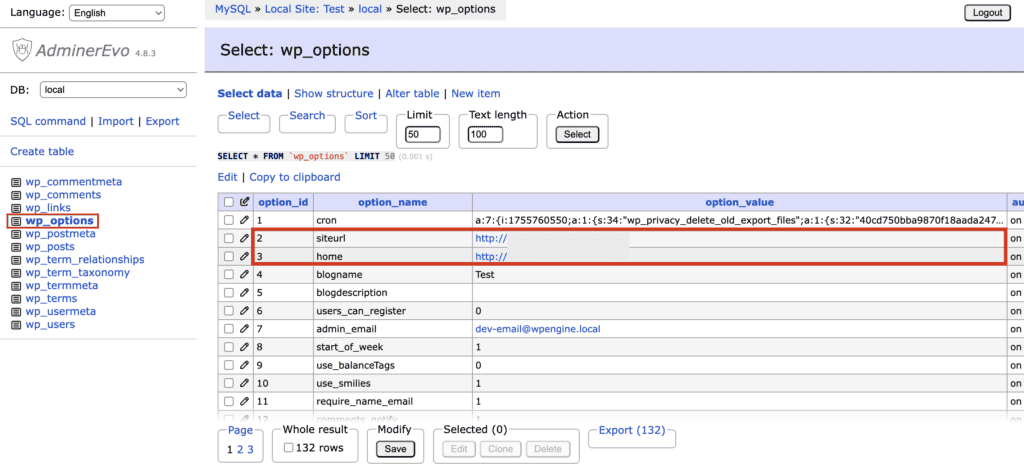
Task: Click table icon beside wp_termmeta
Action: pyautogui.click(x=16, y=286)
